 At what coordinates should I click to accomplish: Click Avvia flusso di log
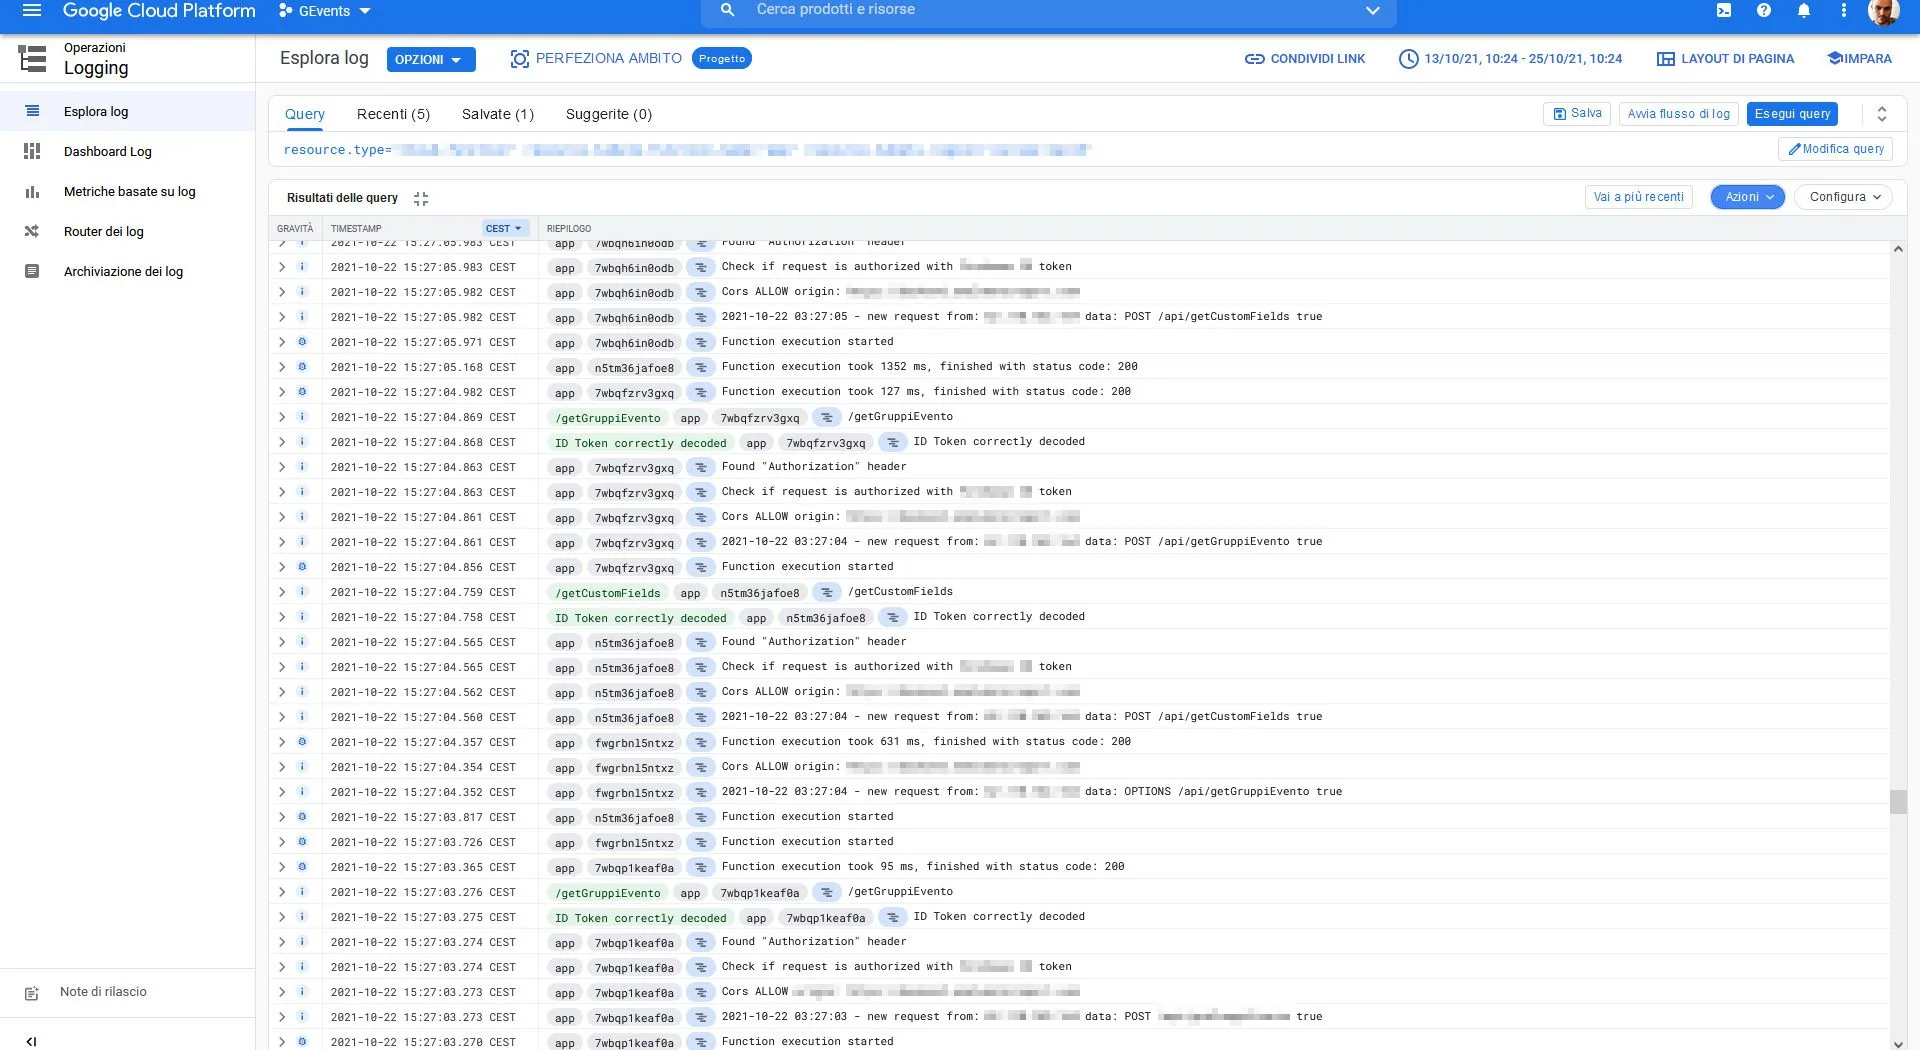pyautogui.click(x=1679, y=114)
